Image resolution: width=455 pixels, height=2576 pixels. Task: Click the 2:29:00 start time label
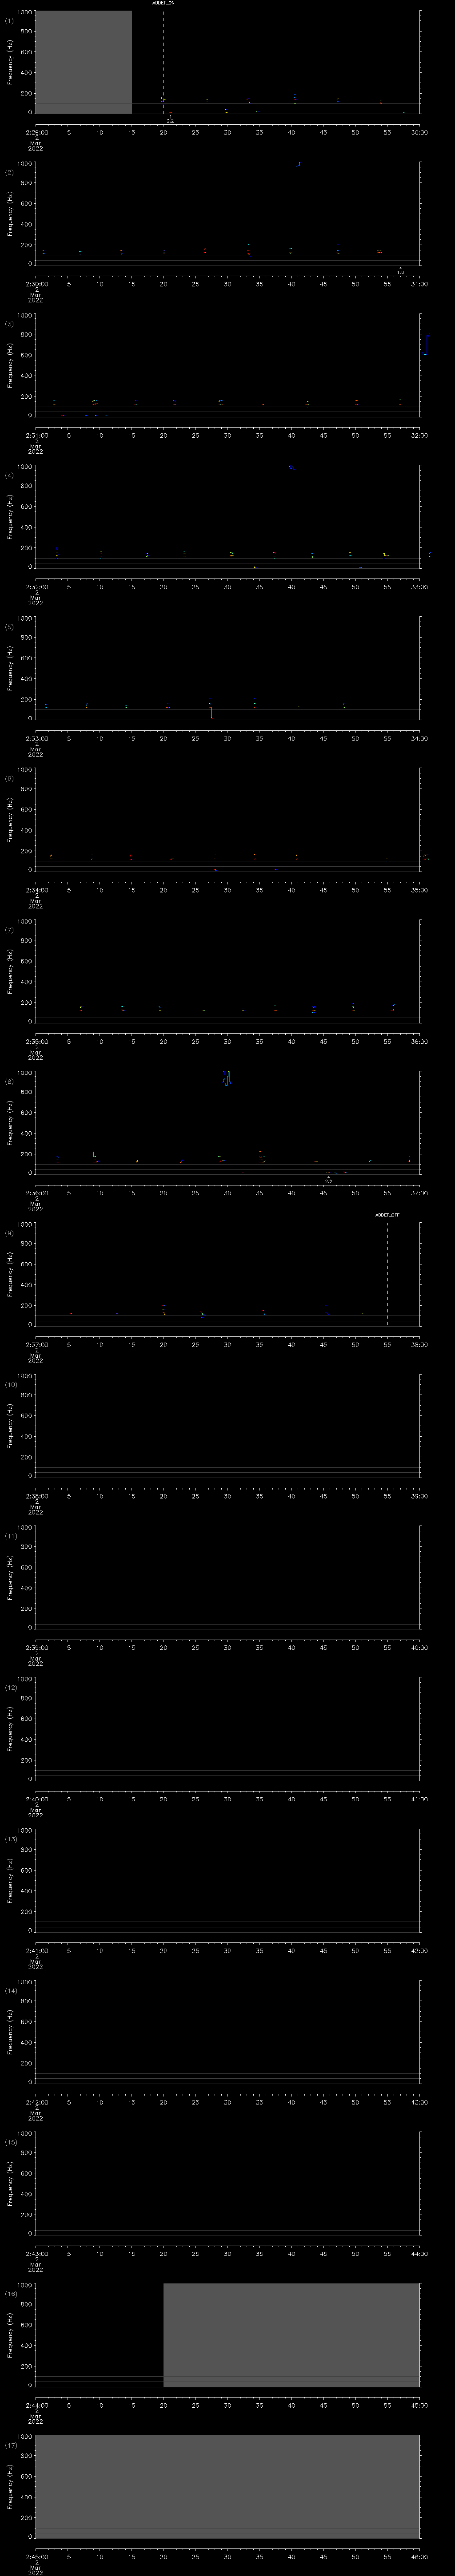tap(36, 132)
